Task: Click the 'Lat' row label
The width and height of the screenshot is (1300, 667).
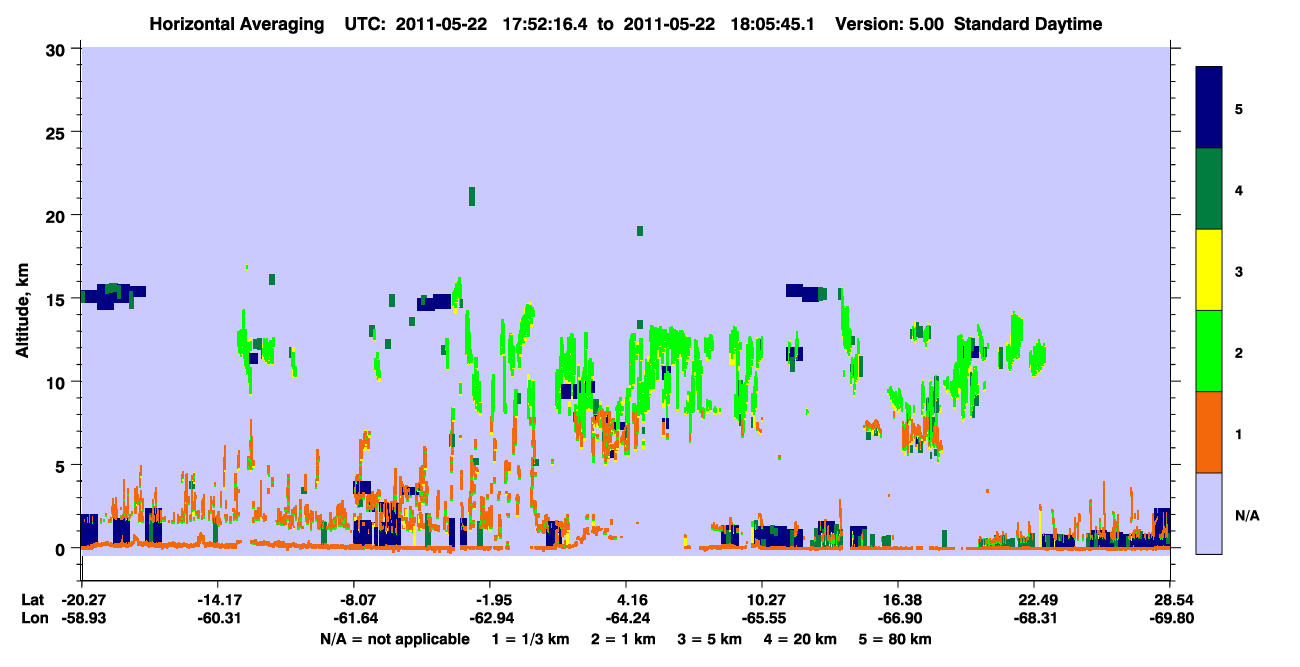Action: point(32,600)
